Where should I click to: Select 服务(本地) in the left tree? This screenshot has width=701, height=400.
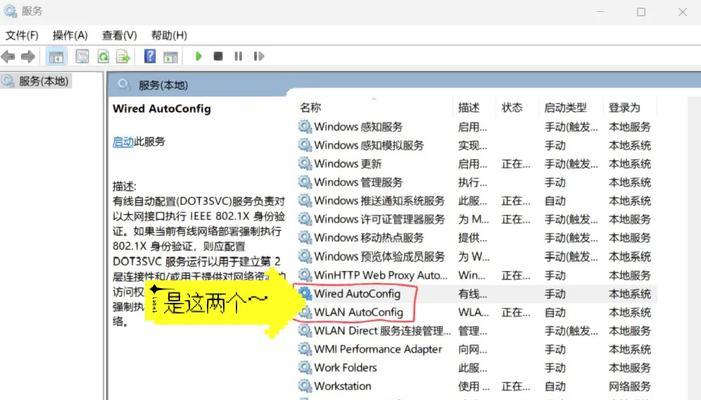(43, 81)
